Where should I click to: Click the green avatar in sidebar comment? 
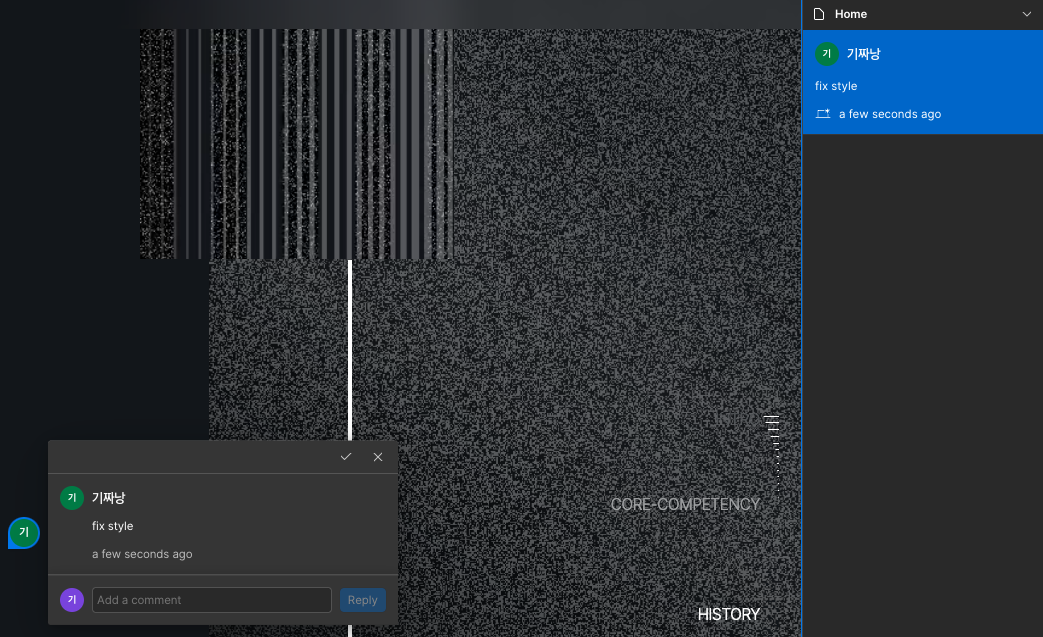827,54
